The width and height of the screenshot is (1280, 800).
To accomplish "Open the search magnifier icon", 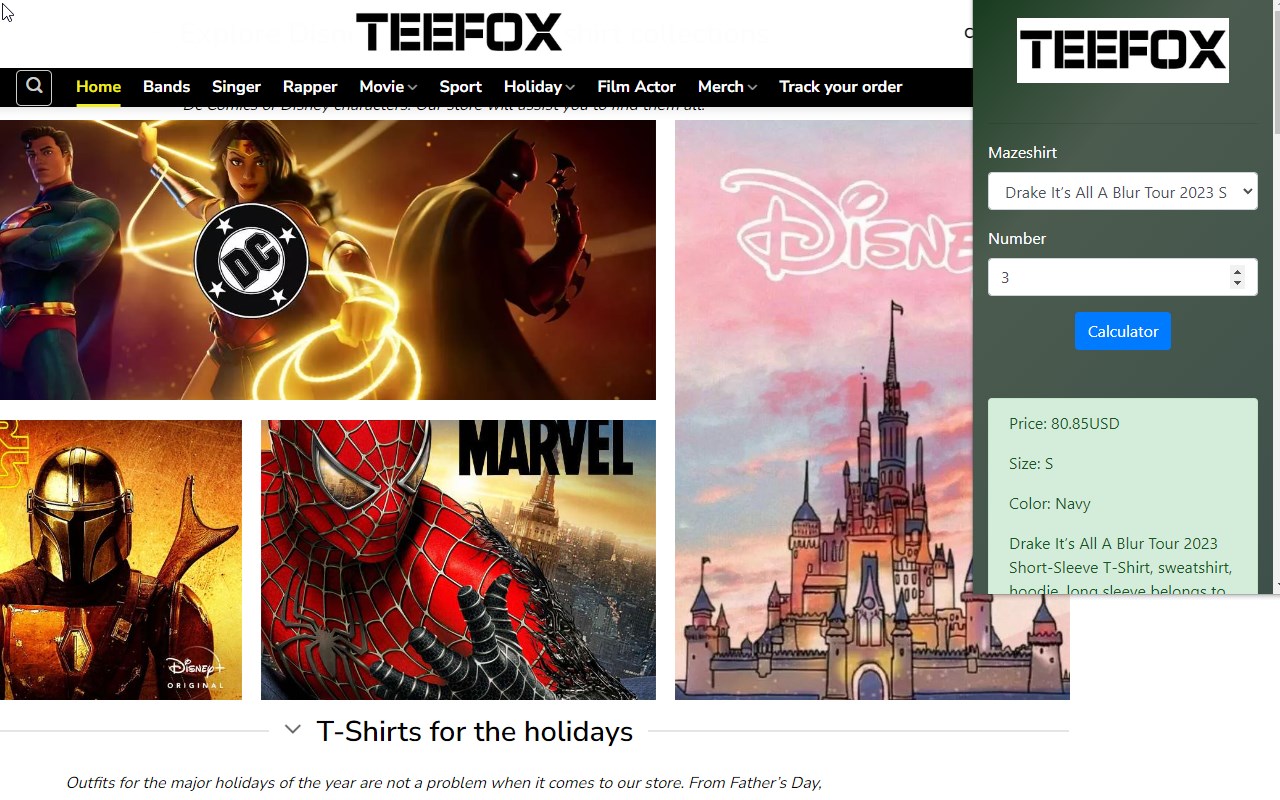I will (x=34, y=87).
